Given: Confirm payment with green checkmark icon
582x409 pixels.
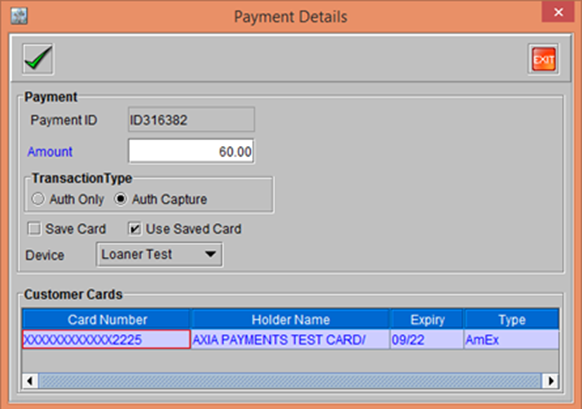Looking at the screenshot, I should (38, 59).
